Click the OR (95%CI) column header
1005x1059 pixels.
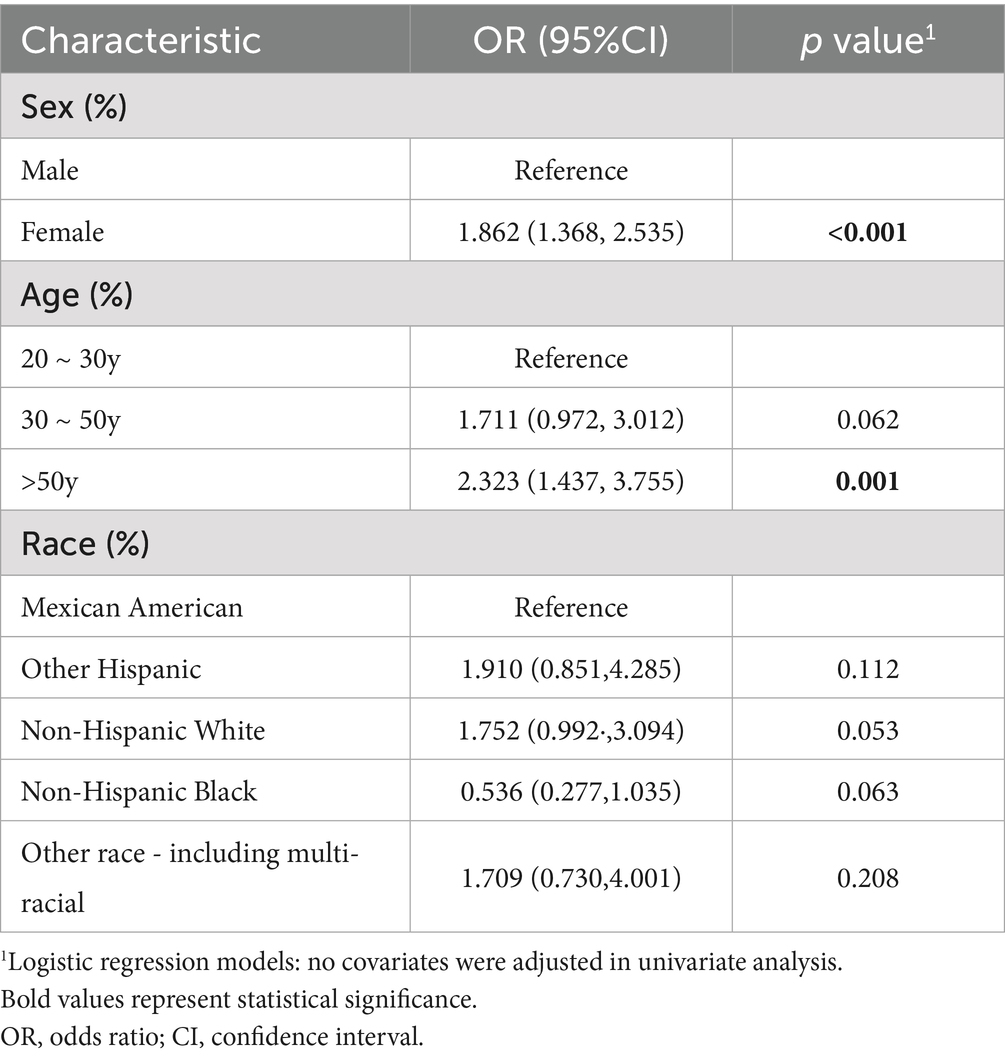click(571, 41)
